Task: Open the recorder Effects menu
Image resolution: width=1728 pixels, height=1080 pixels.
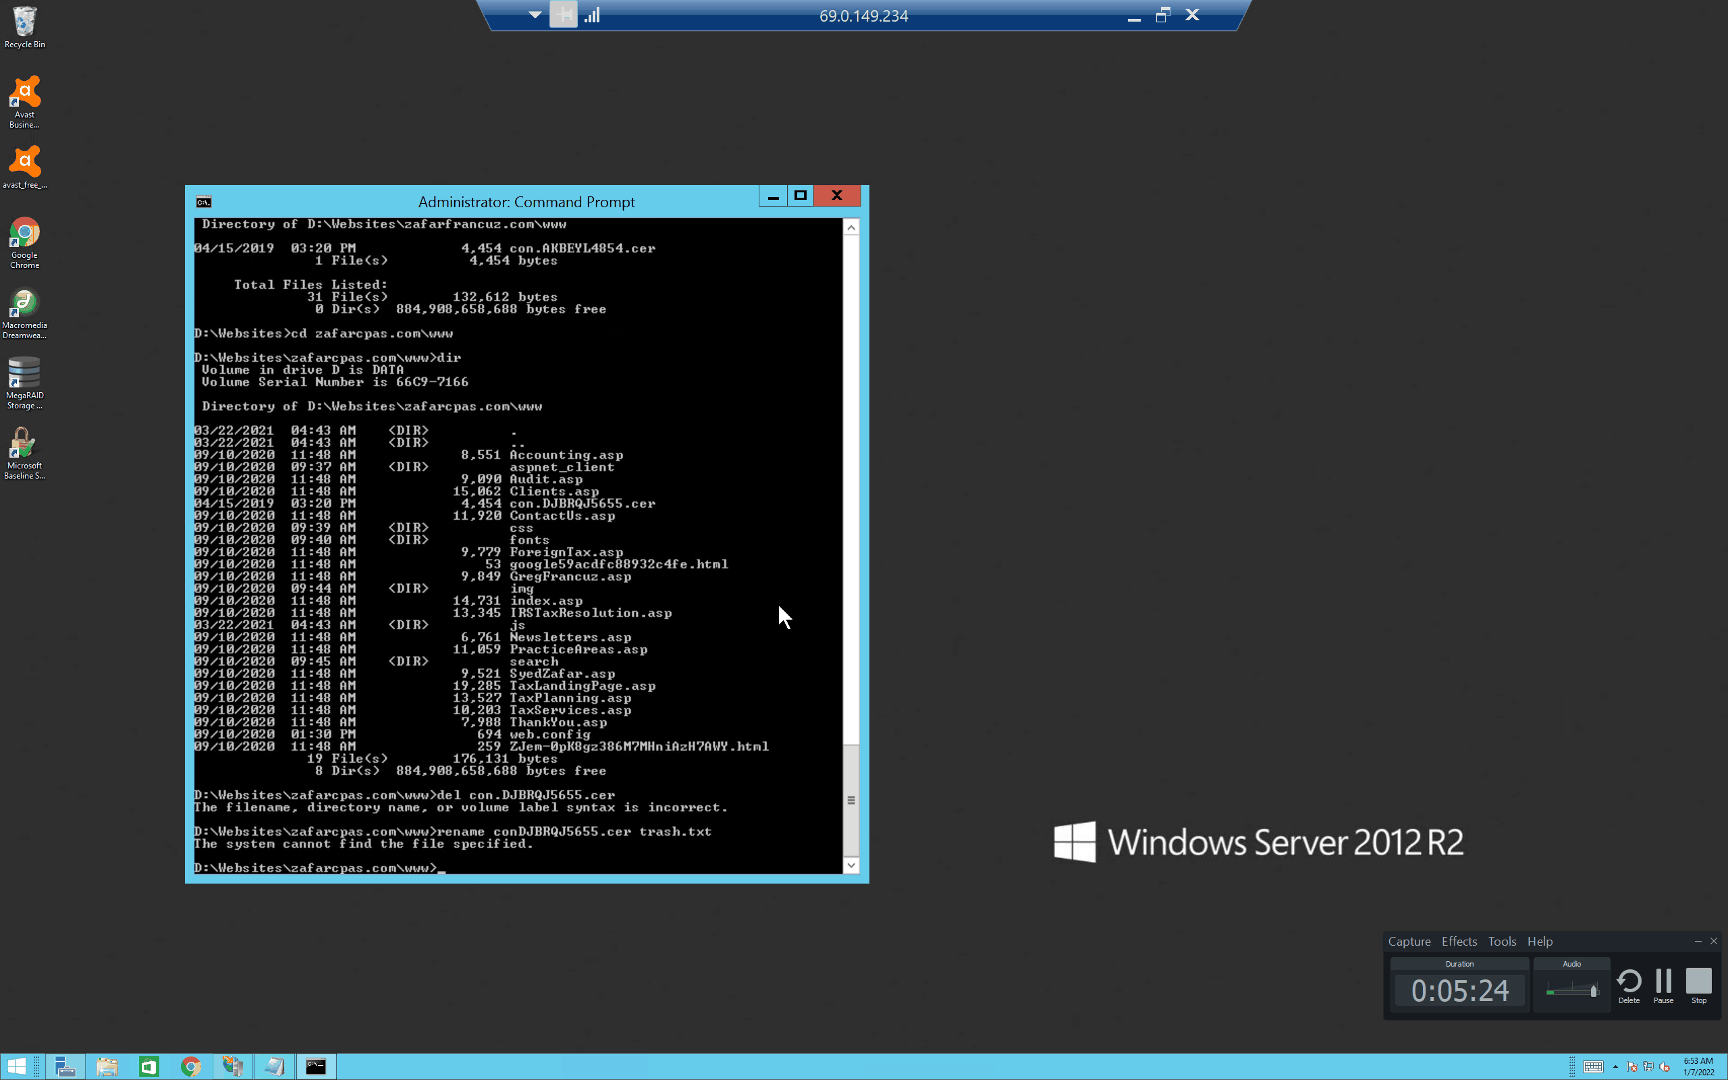Action: tap(1459, 942)
